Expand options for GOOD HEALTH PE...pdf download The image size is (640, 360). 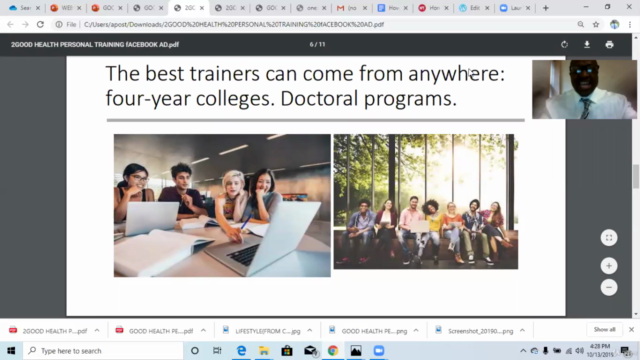coord(203,331)
